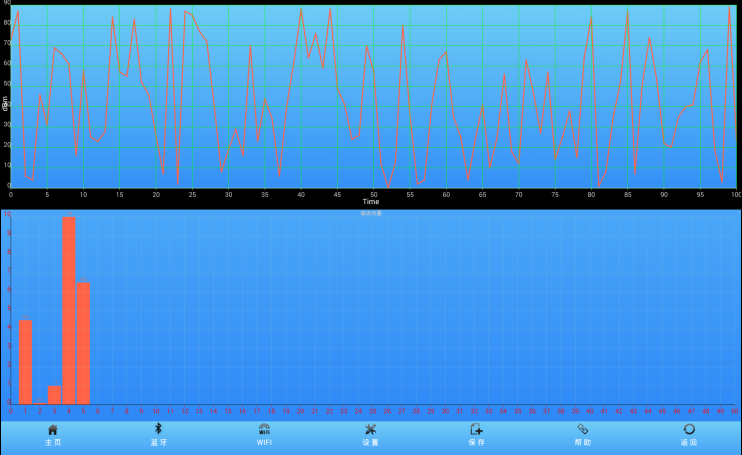742x455 pixels.
Task: Open help with the 帮助 icon
Action: coord(582,429)
